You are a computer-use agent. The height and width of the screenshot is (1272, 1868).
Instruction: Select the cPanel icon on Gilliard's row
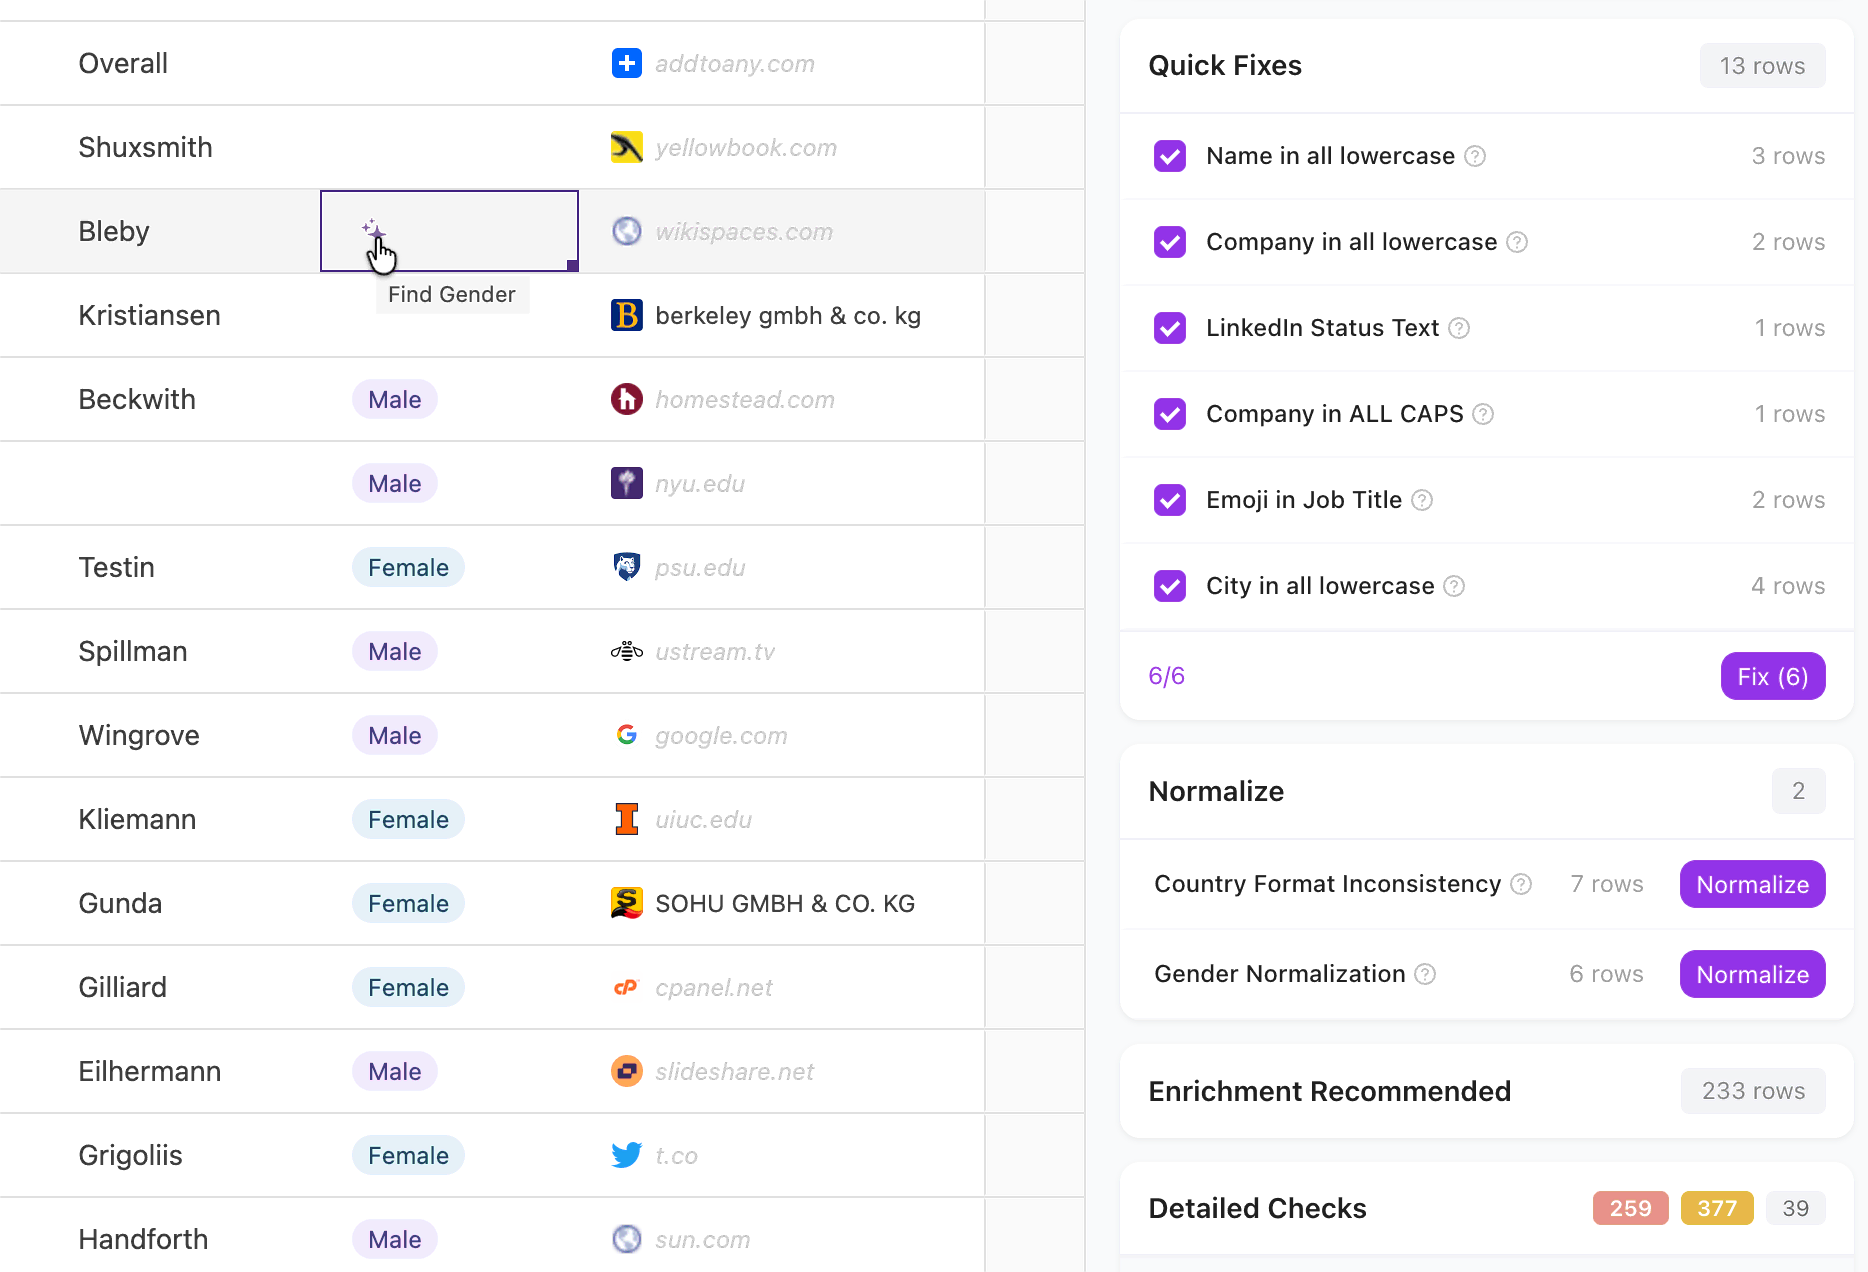click(x=626, y=987)
